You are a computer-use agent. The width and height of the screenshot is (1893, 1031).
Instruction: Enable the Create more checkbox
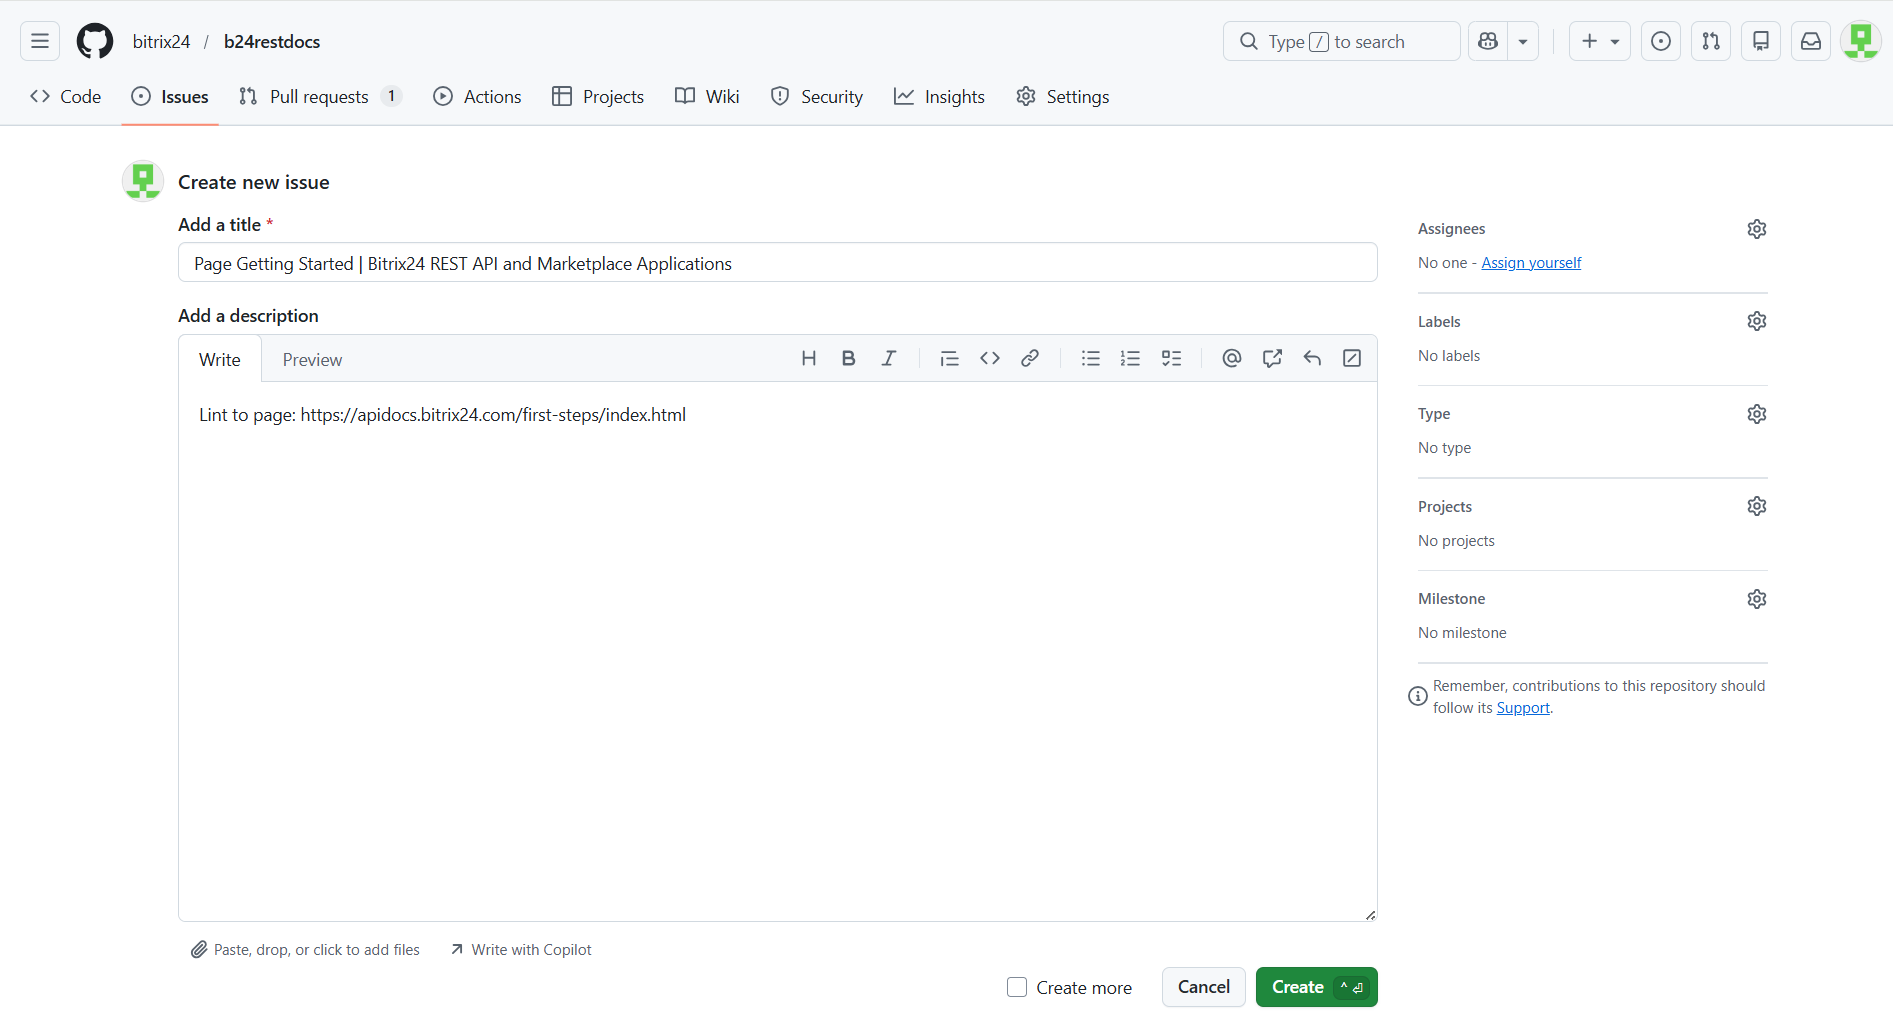pos(1017,987)
